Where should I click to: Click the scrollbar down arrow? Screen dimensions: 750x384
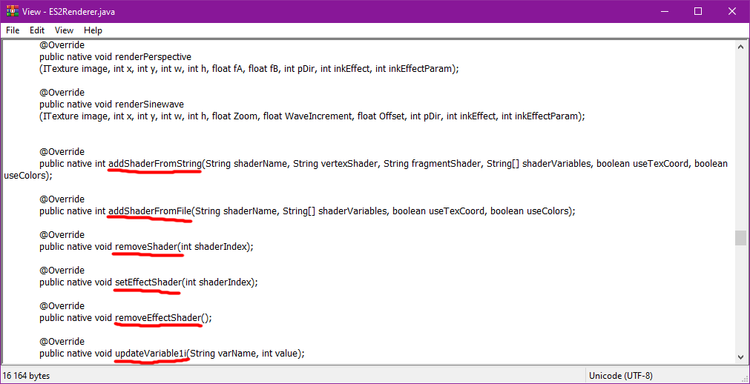click(x=740, y=357)
